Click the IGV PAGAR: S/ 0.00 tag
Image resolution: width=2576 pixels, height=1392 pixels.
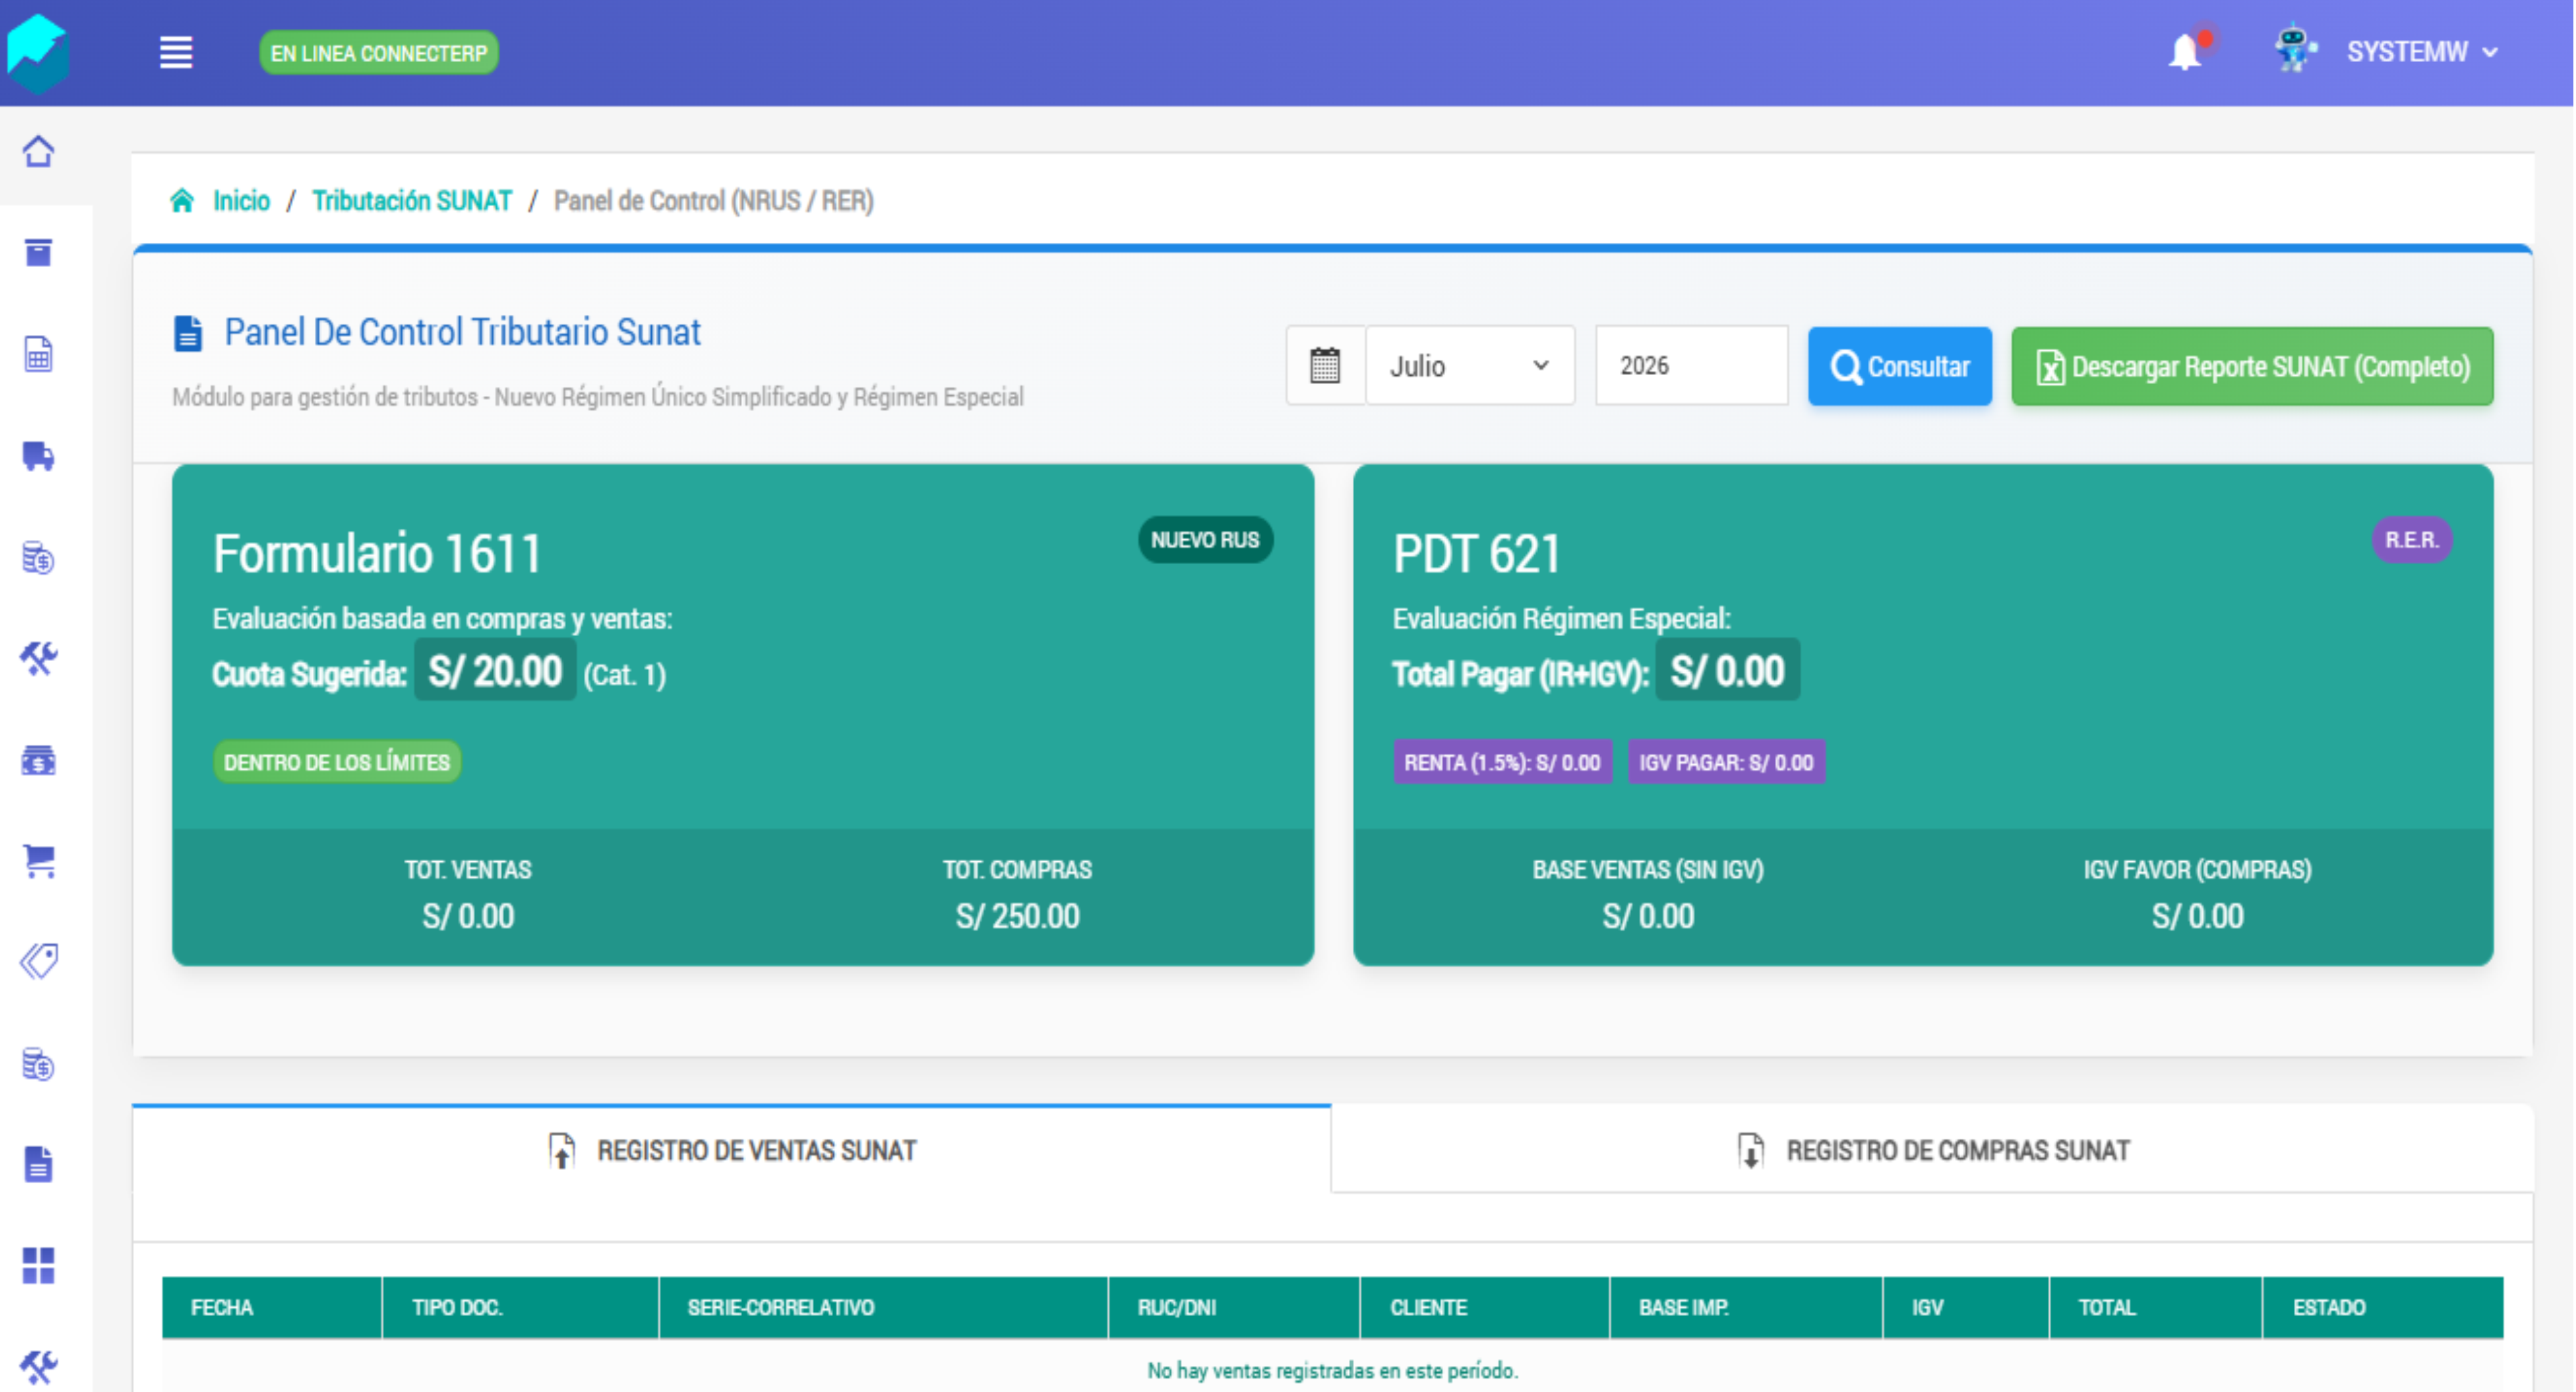click(x=1726, y=762)
